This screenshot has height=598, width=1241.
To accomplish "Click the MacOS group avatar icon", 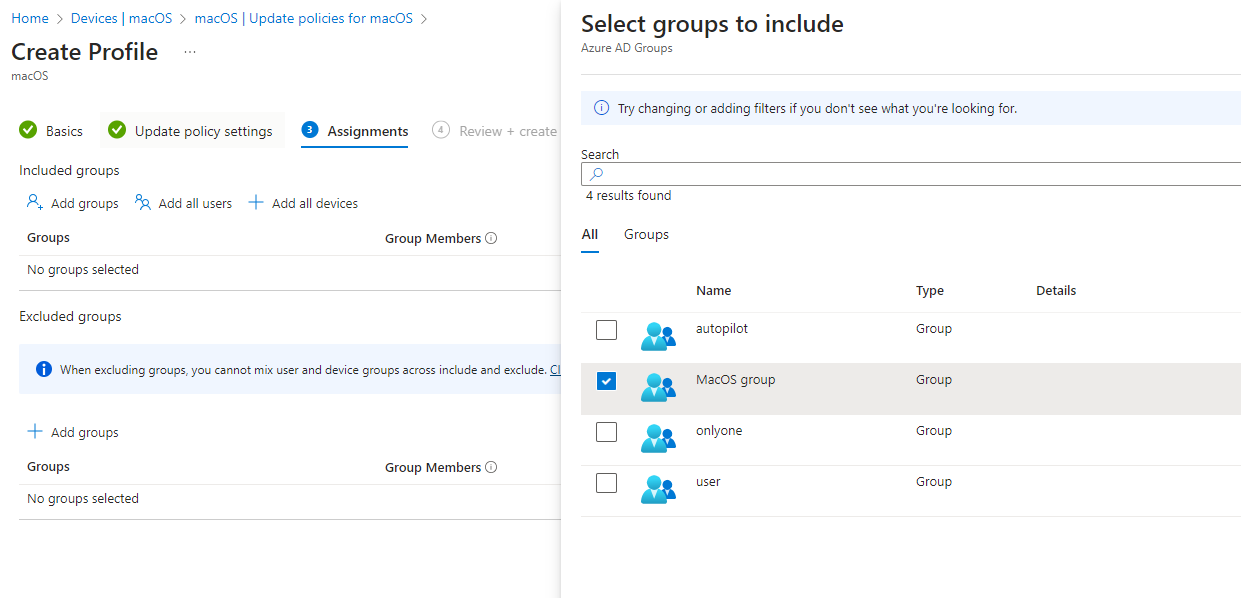I will (x=658, y=387).
